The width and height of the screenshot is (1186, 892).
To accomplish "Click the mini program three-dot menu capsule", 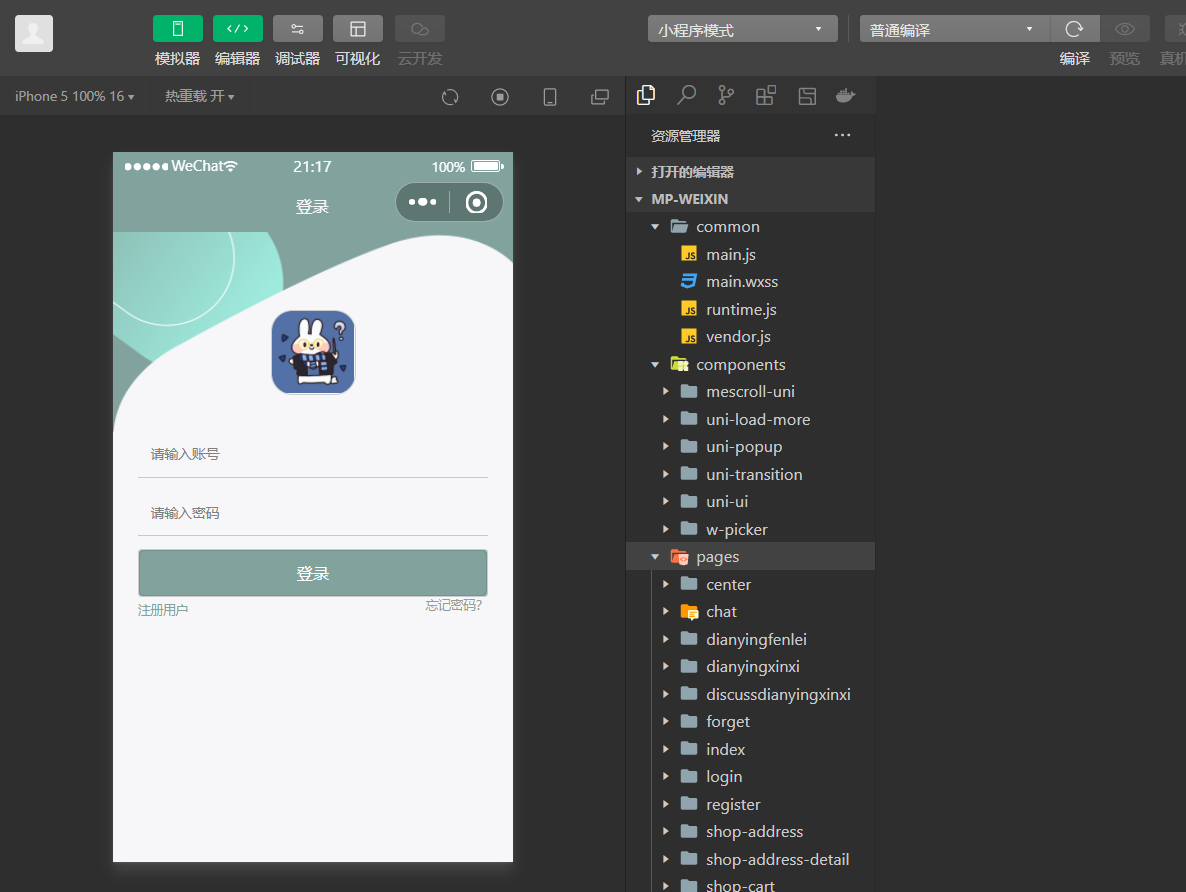I will pos(422,202).
